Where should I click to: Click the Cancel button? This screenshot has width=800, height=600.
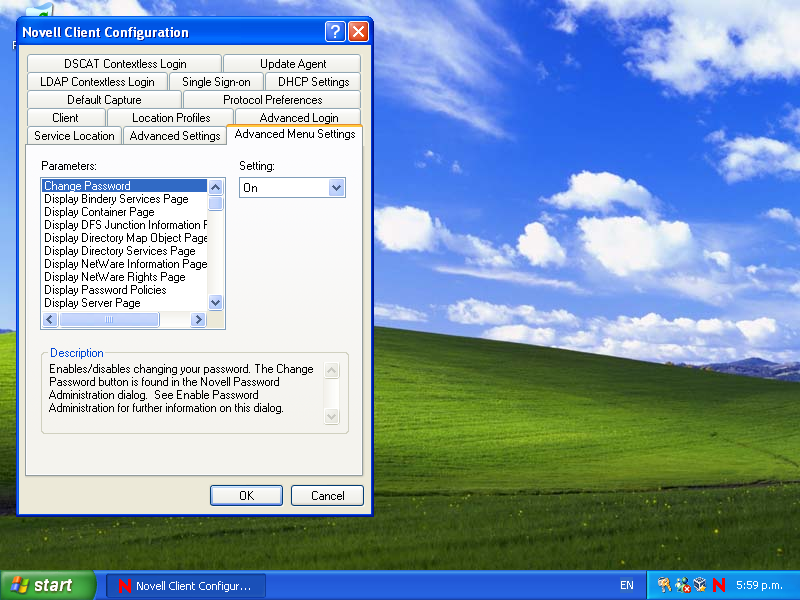pos(328,495)
